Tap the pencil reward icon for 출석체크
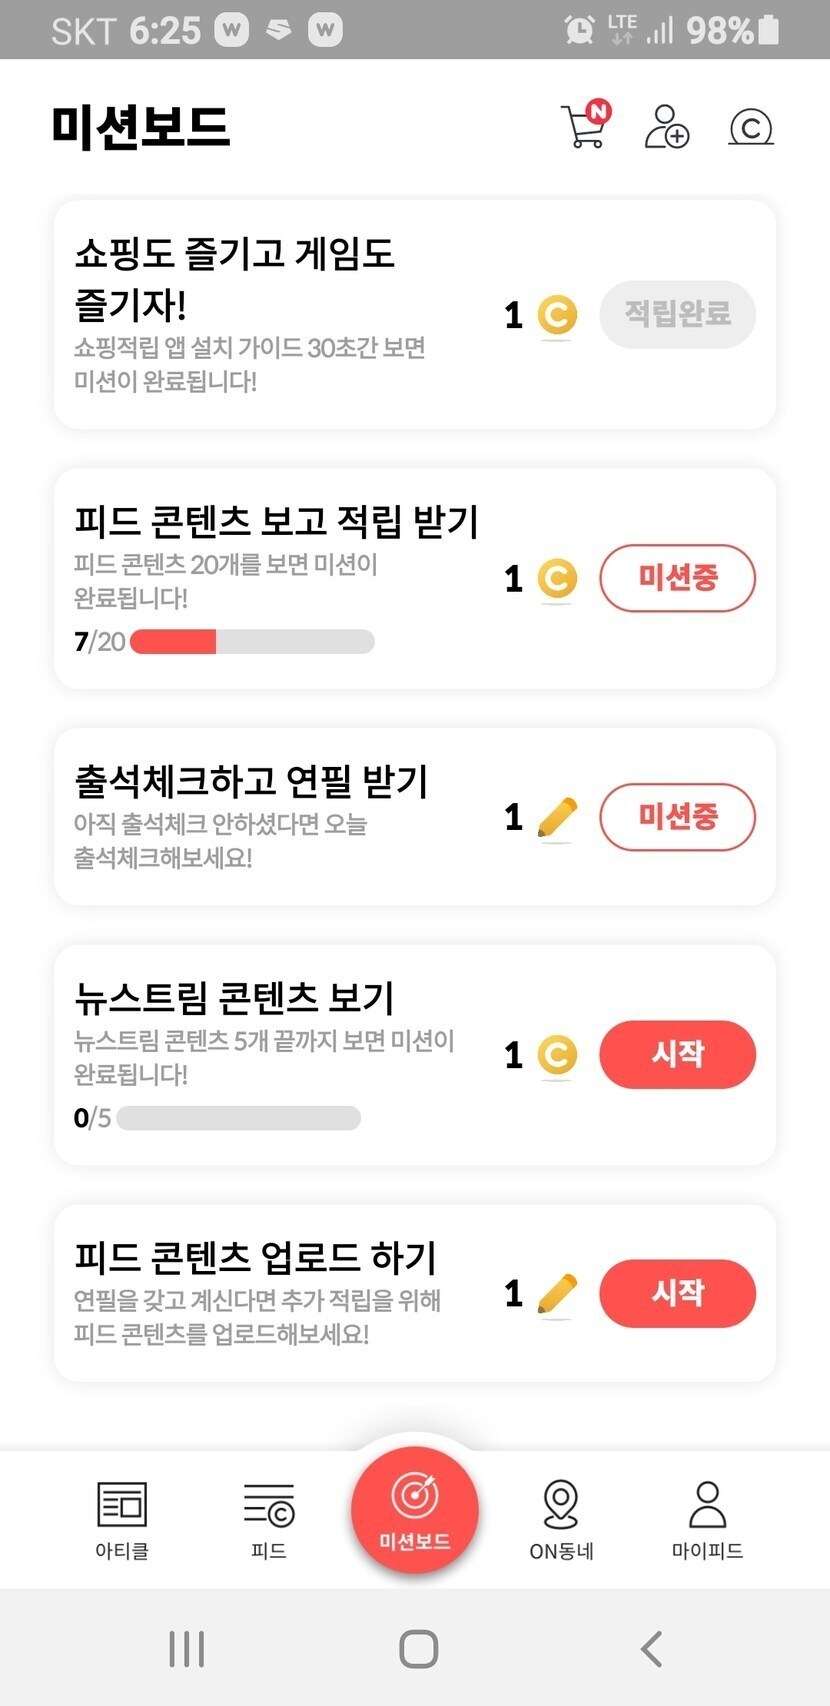This screenshot has width=830, height=1706. pos(557,817)
